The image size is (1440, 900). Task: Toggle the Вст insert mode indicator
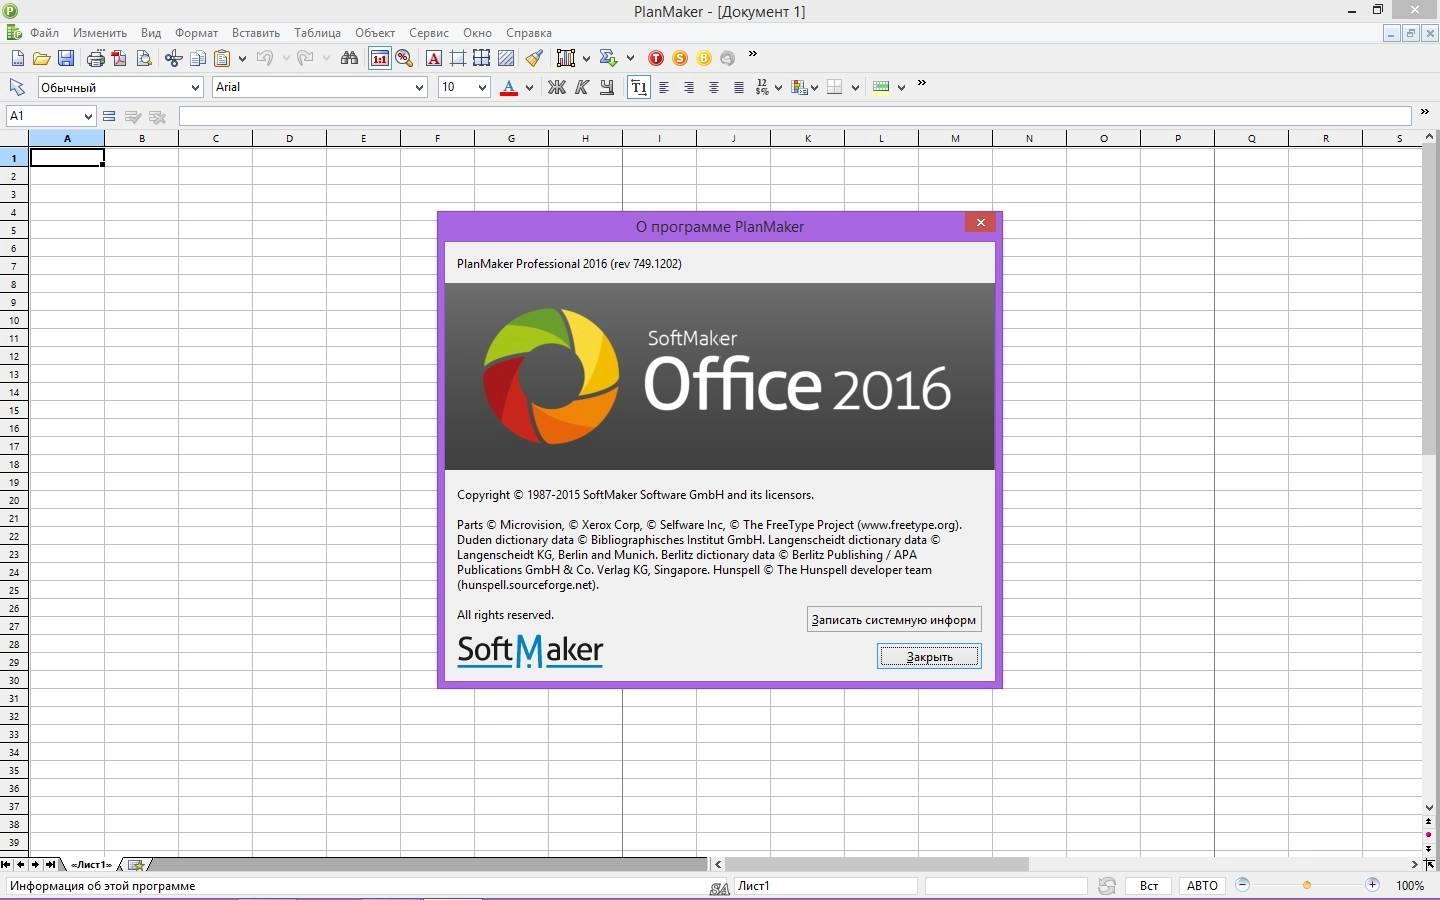point(1149,886)
